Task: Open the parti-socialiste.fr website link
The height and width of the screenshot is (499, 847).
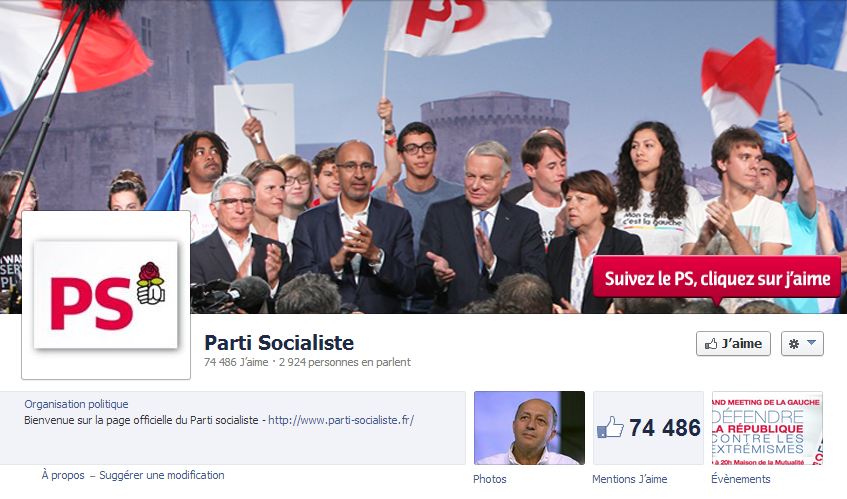Action: (341, 420)
